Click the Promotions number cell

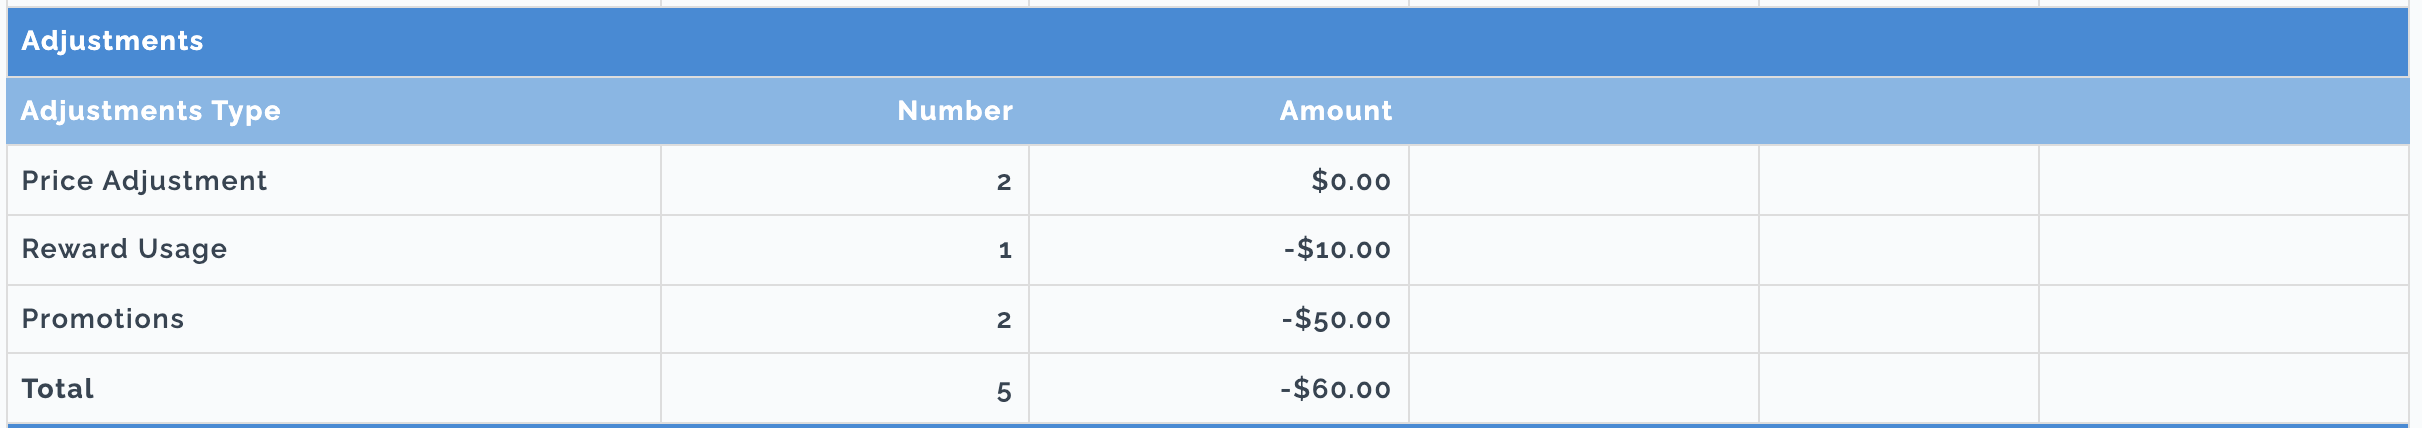click(x=845, y=319)
